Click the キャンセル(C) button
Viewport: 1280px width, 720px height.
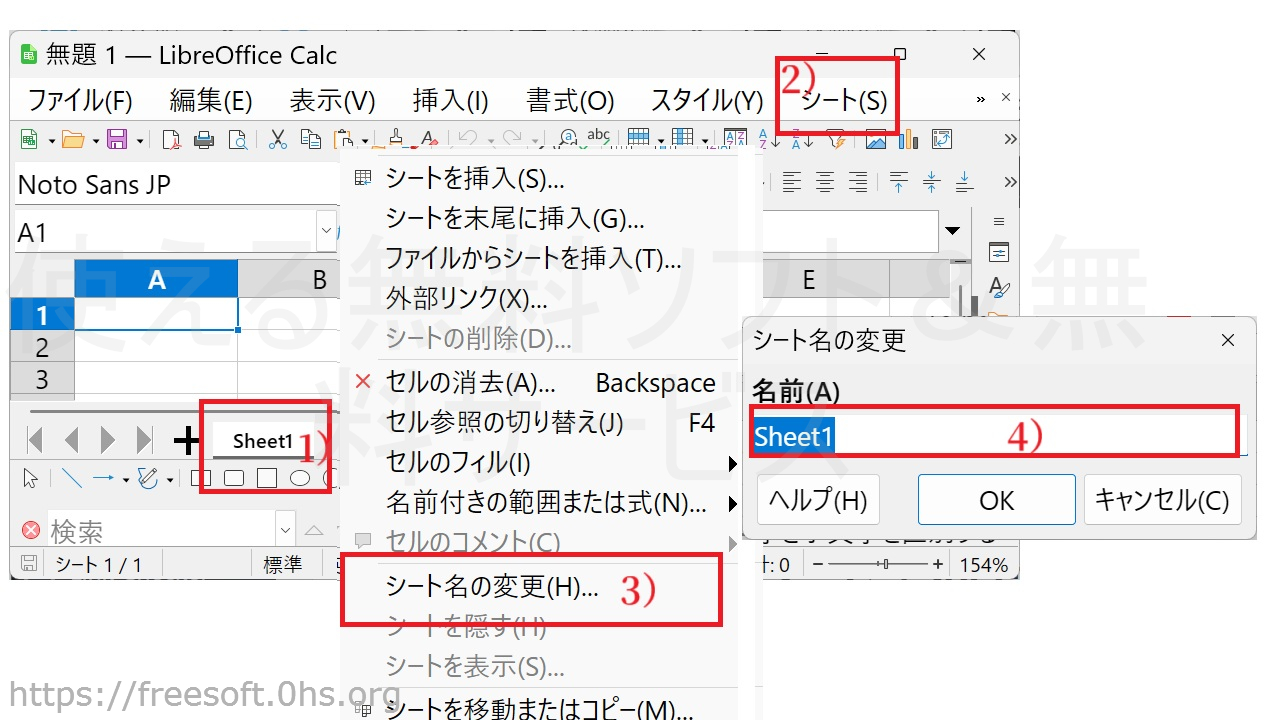(1162, 500)
